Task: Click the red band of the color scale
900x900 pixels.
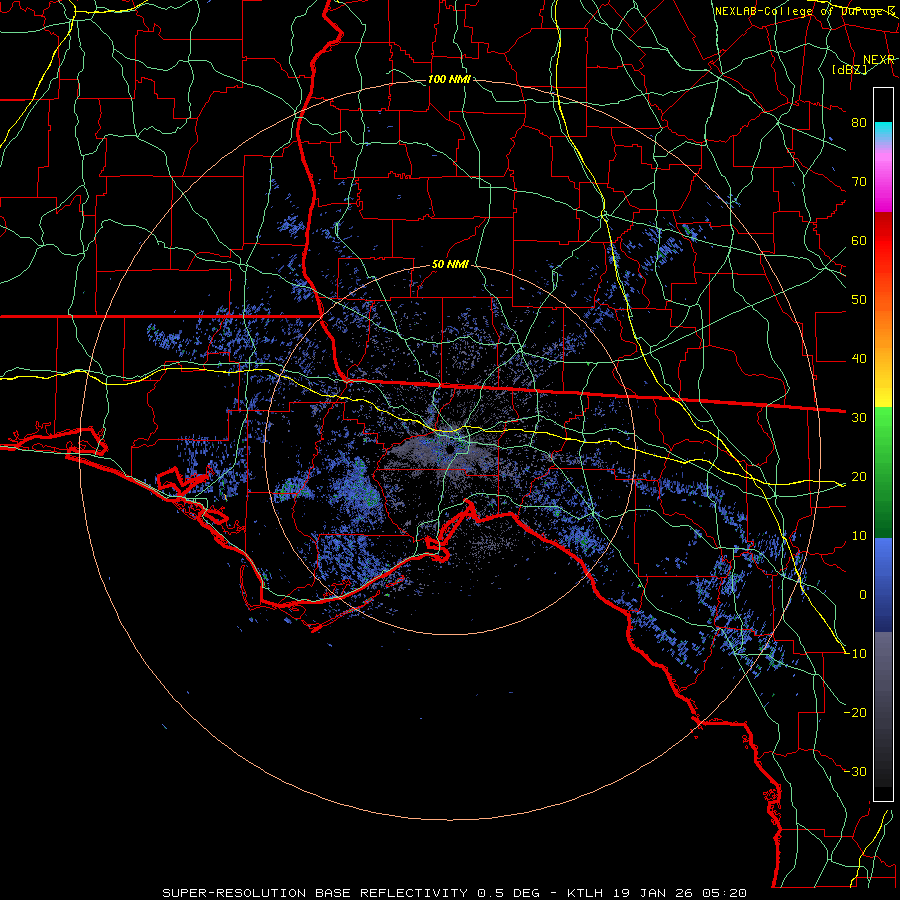Action: (883, 241)
